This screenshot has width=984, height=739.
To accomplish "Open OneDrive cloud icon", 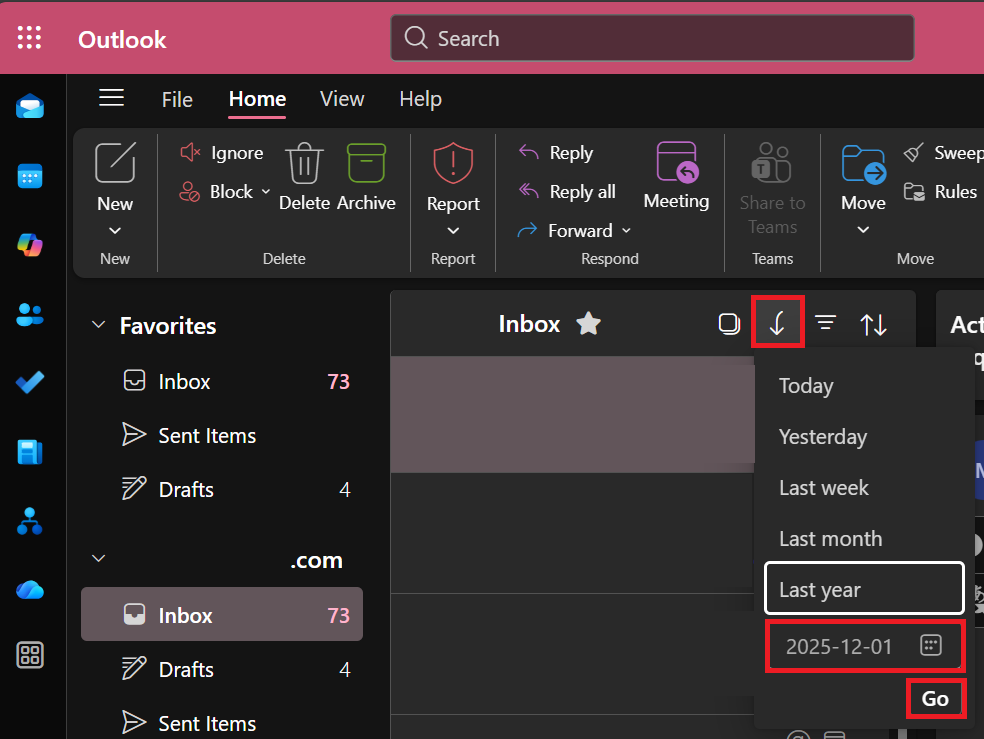I will pos(29,590).
